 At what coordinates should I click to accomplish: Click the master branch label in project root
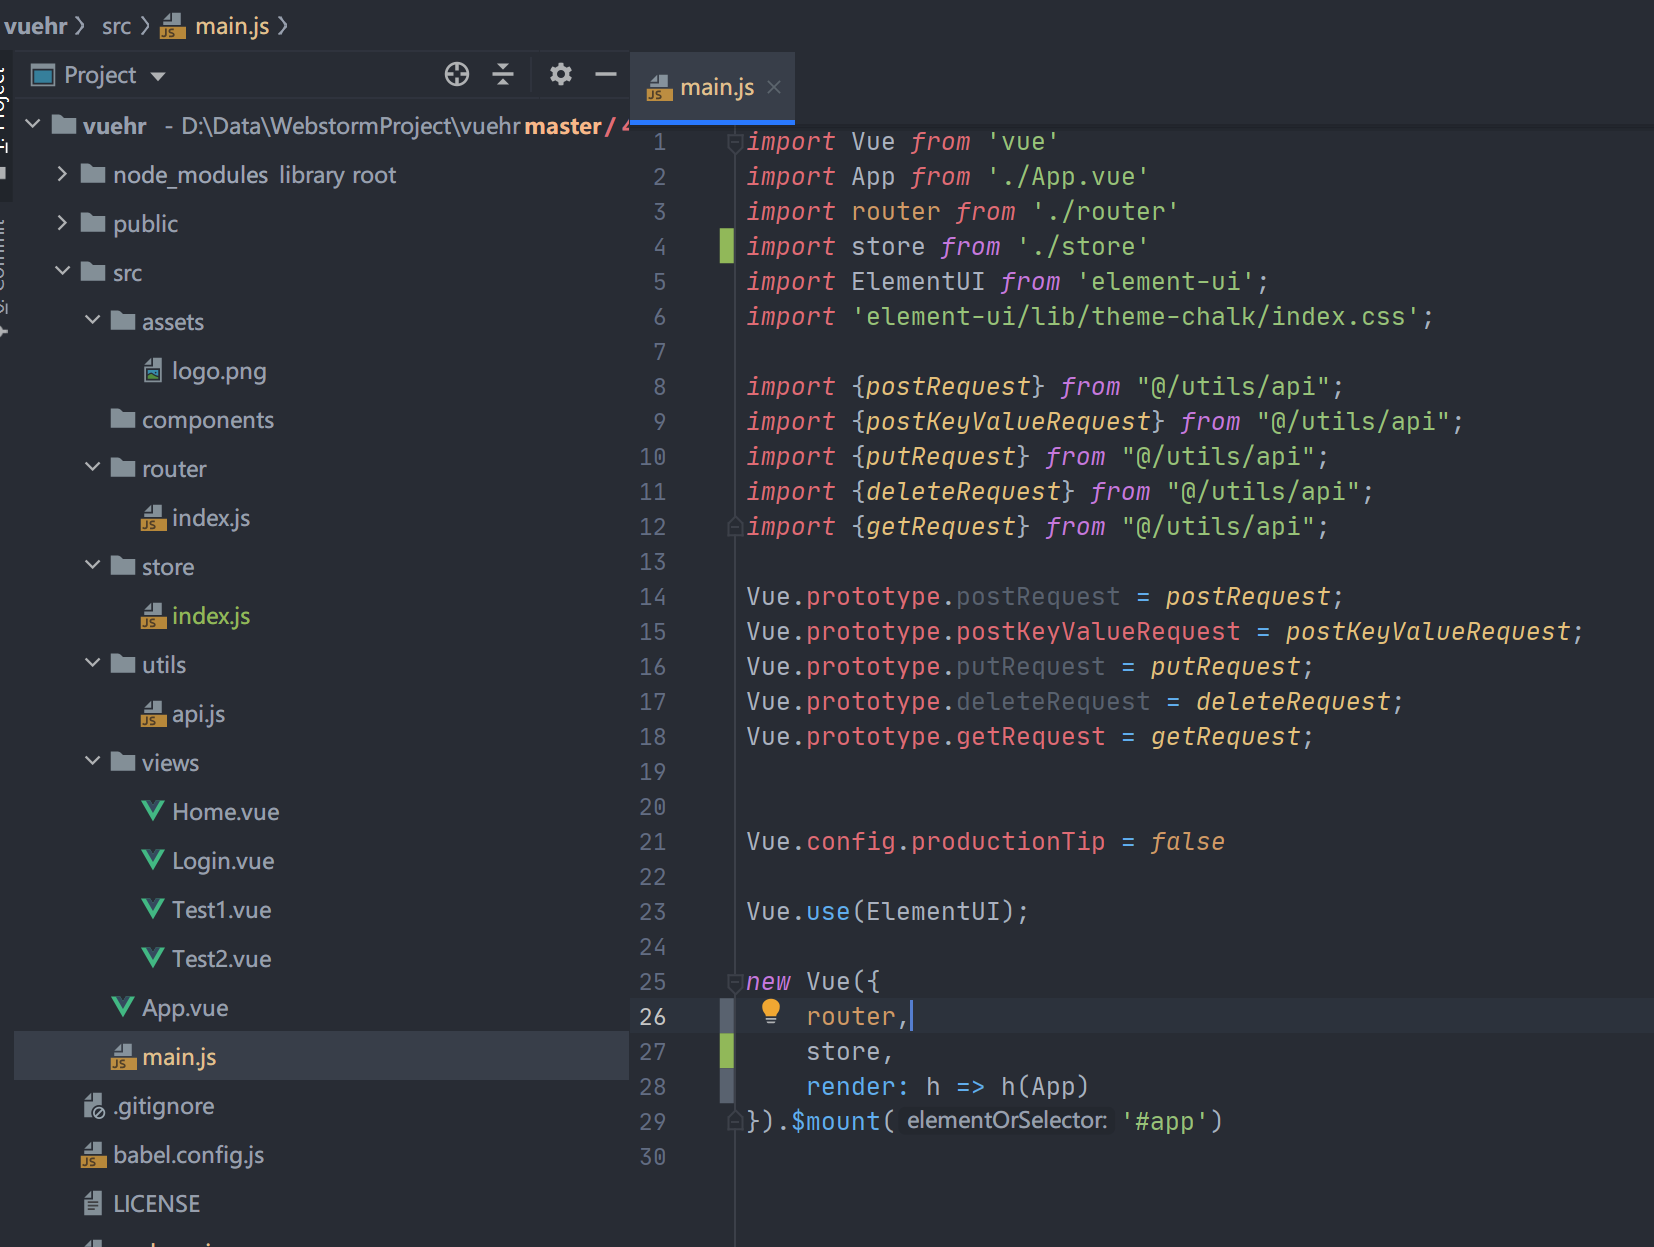(x=563, y=126)
